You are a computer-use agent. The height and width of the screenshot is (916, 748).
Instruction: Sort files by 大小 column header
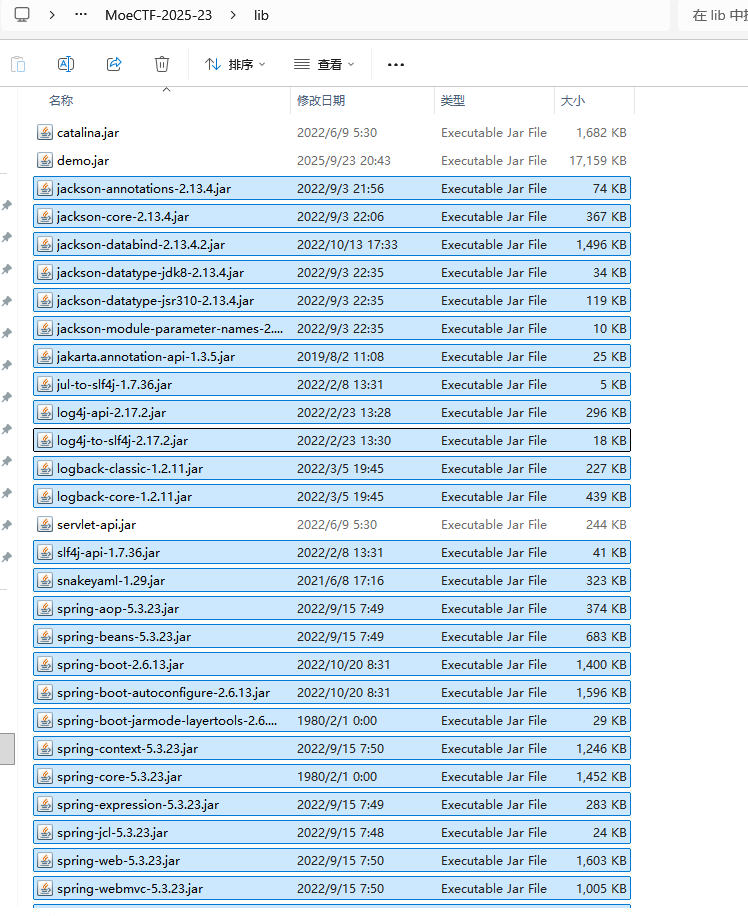pos(573,101)
